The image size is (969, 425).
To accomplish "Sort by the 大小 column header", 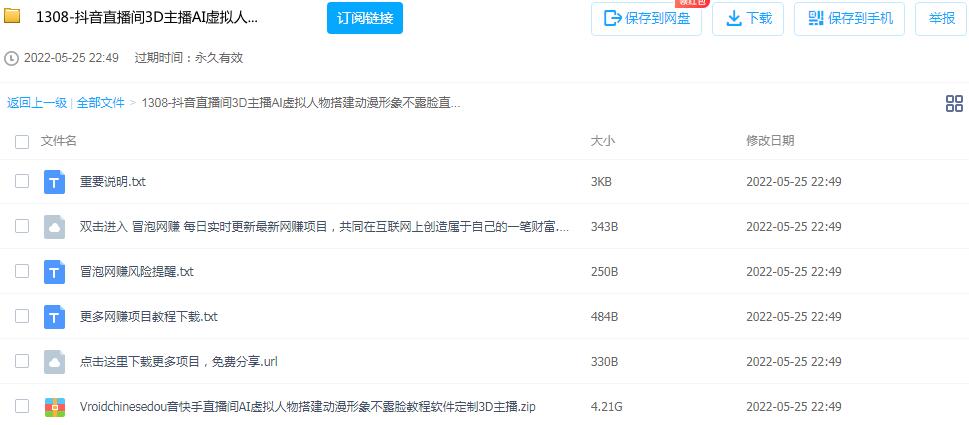I will 603,141.
